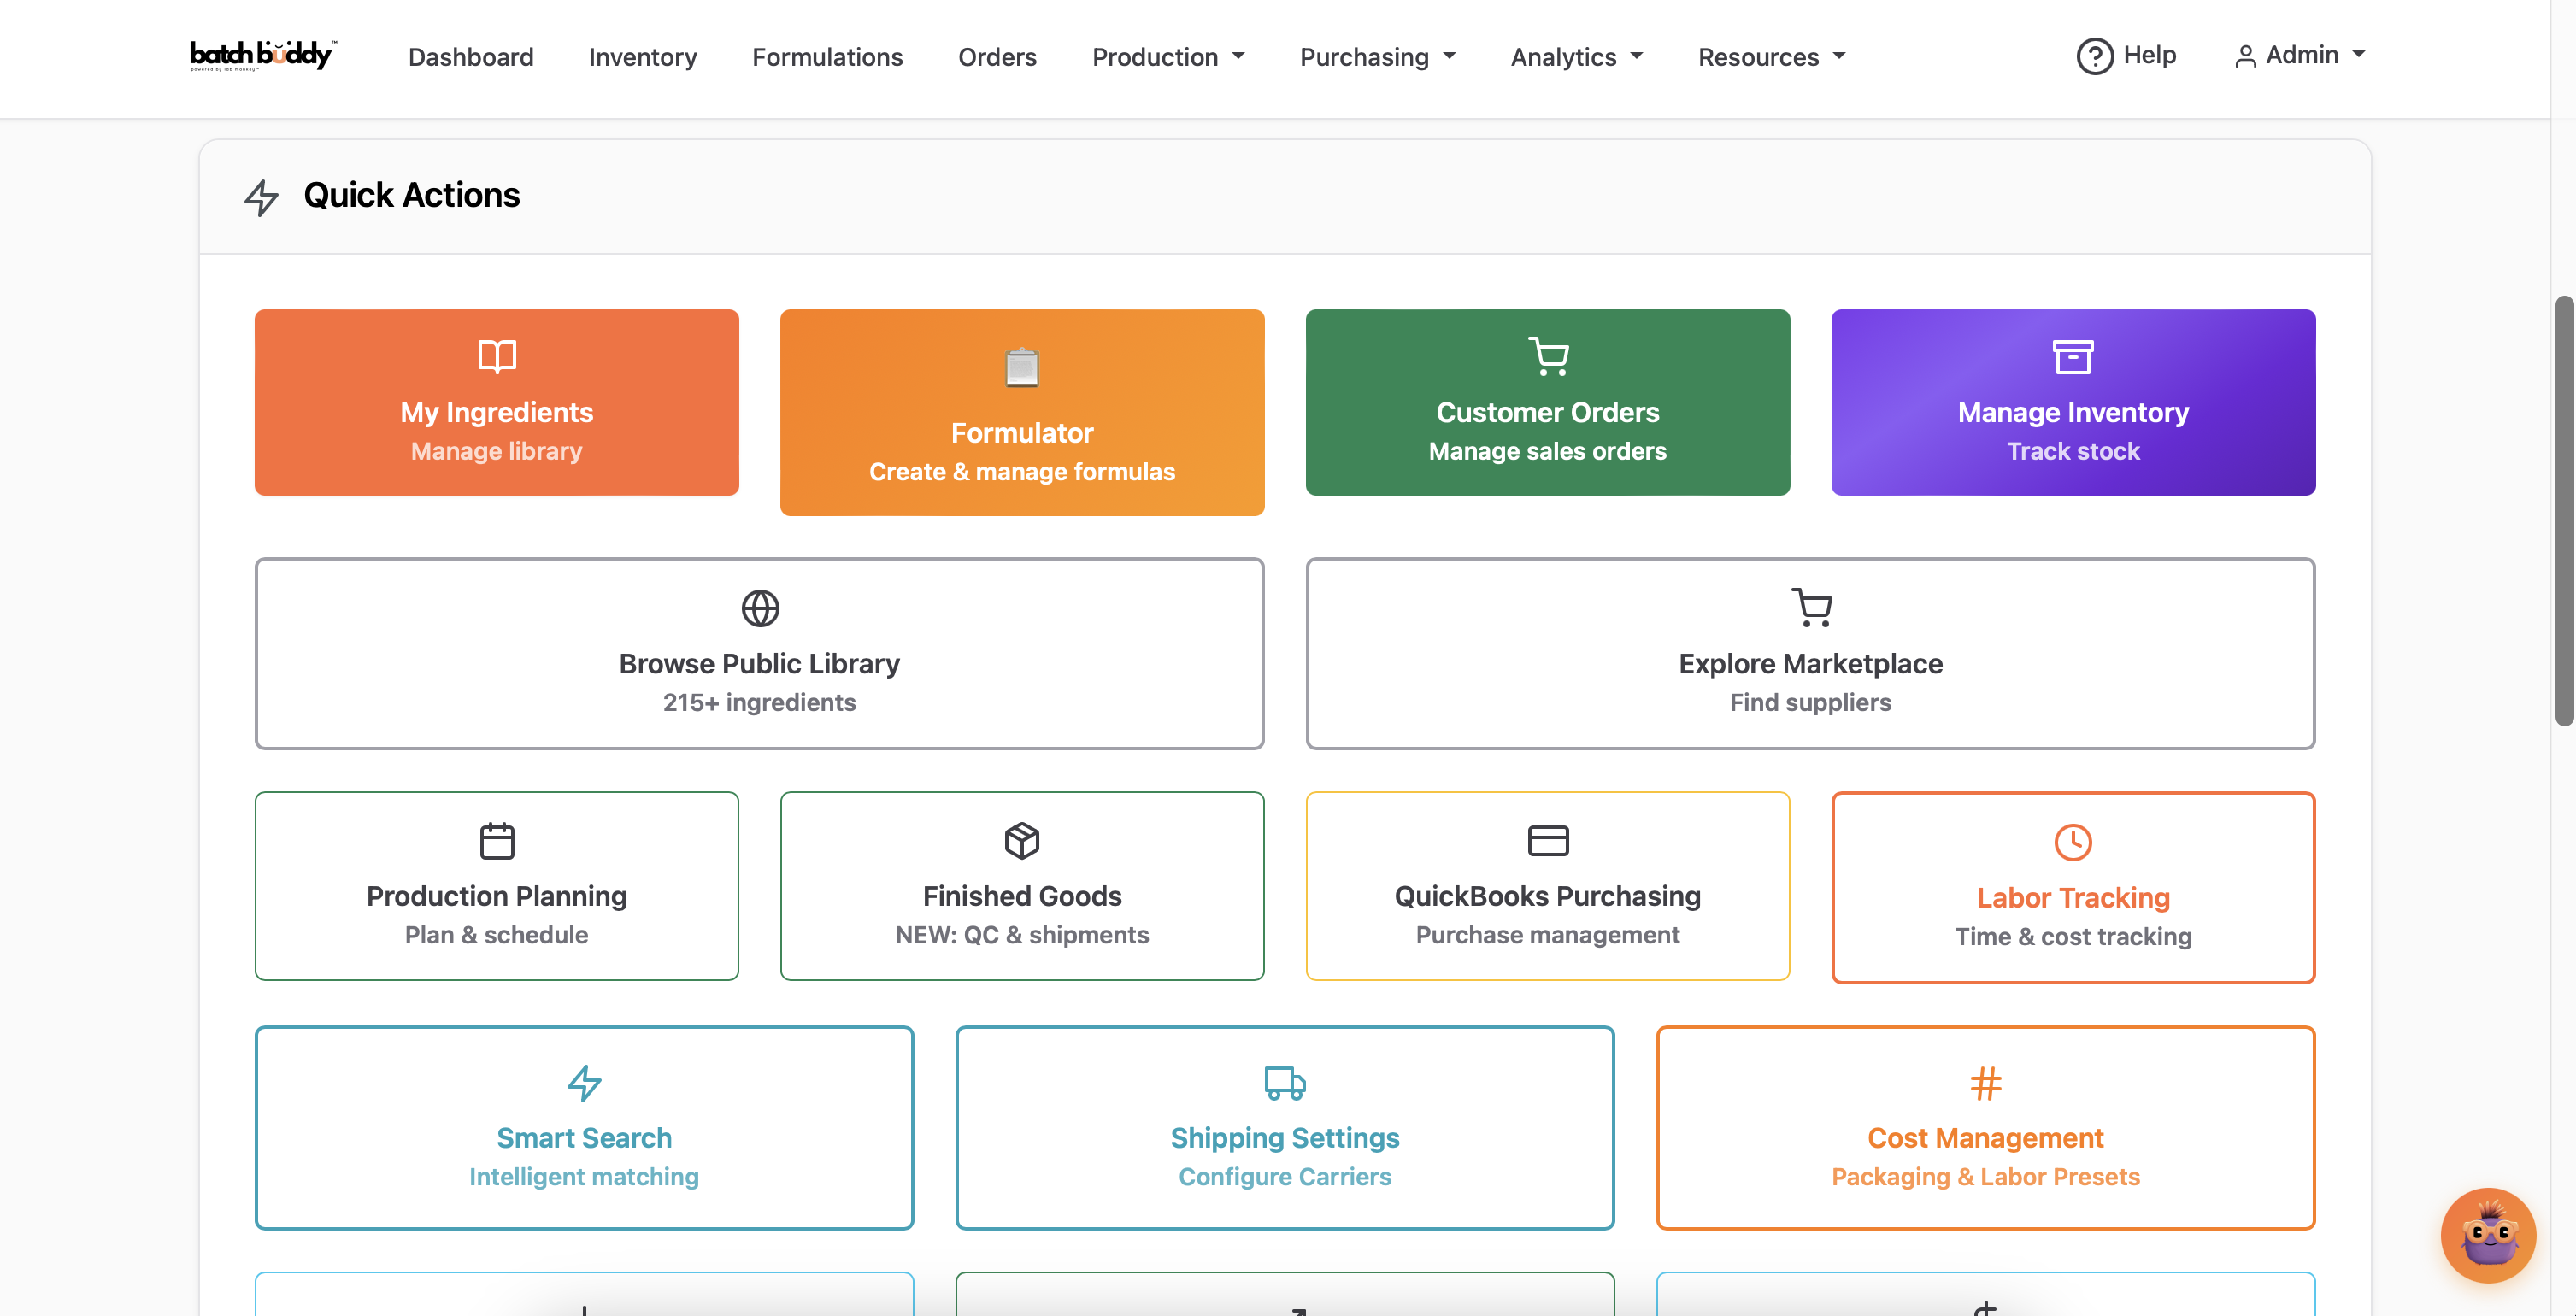Open the Analytics dropdown

[1575, 57]
